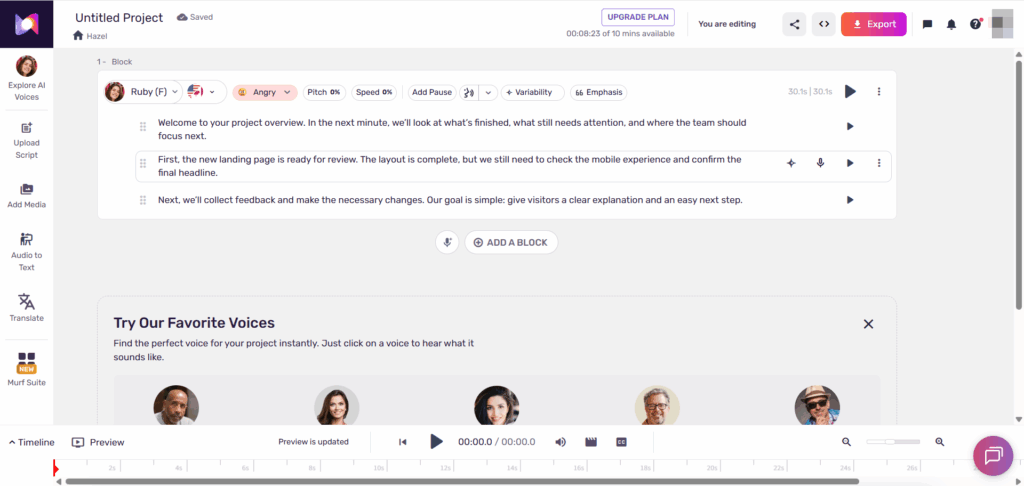
Task: Open Audio to Text tool
Action: click(x=27, y=252)
